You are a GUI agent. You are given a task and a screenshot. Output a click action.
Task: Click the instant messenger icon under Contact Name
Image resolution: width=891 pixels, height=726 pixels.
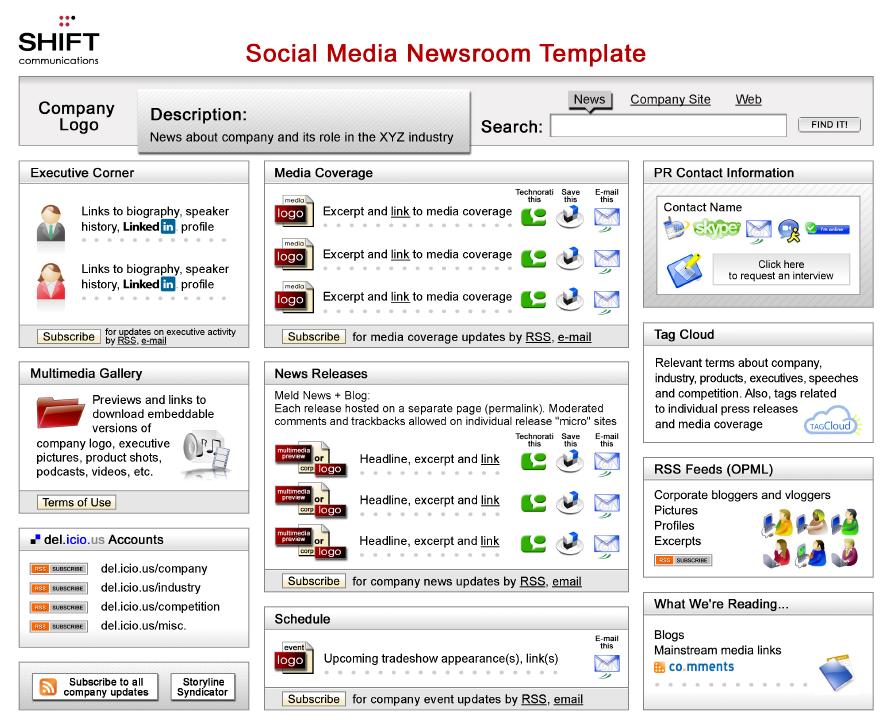click(789, 230)
